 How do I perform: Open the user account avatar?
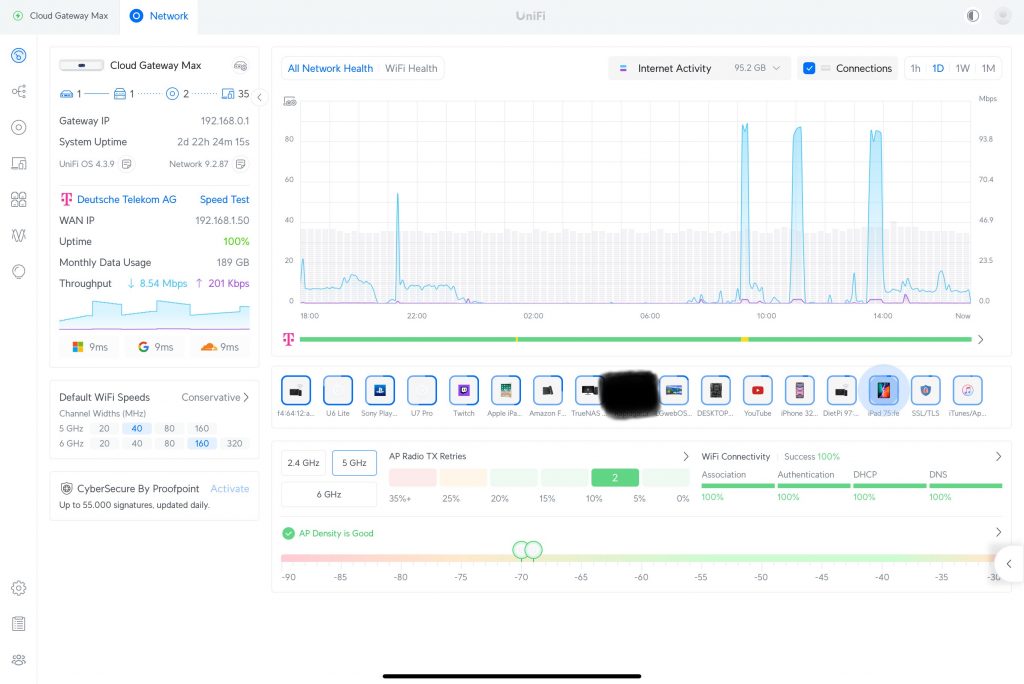1002,16
